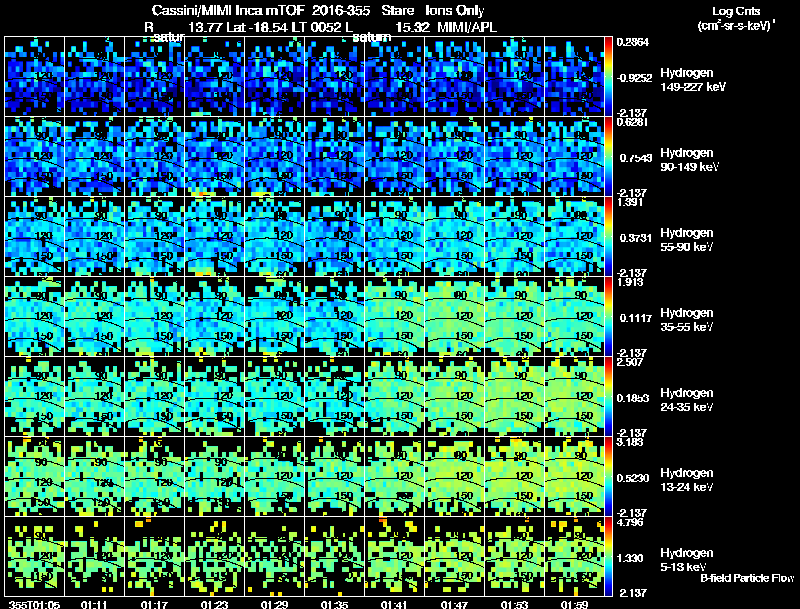Viewport: 800px width, 609px height.
Task: Select the 5-13 keV panel at 01:59
Action: coord(574,557)
